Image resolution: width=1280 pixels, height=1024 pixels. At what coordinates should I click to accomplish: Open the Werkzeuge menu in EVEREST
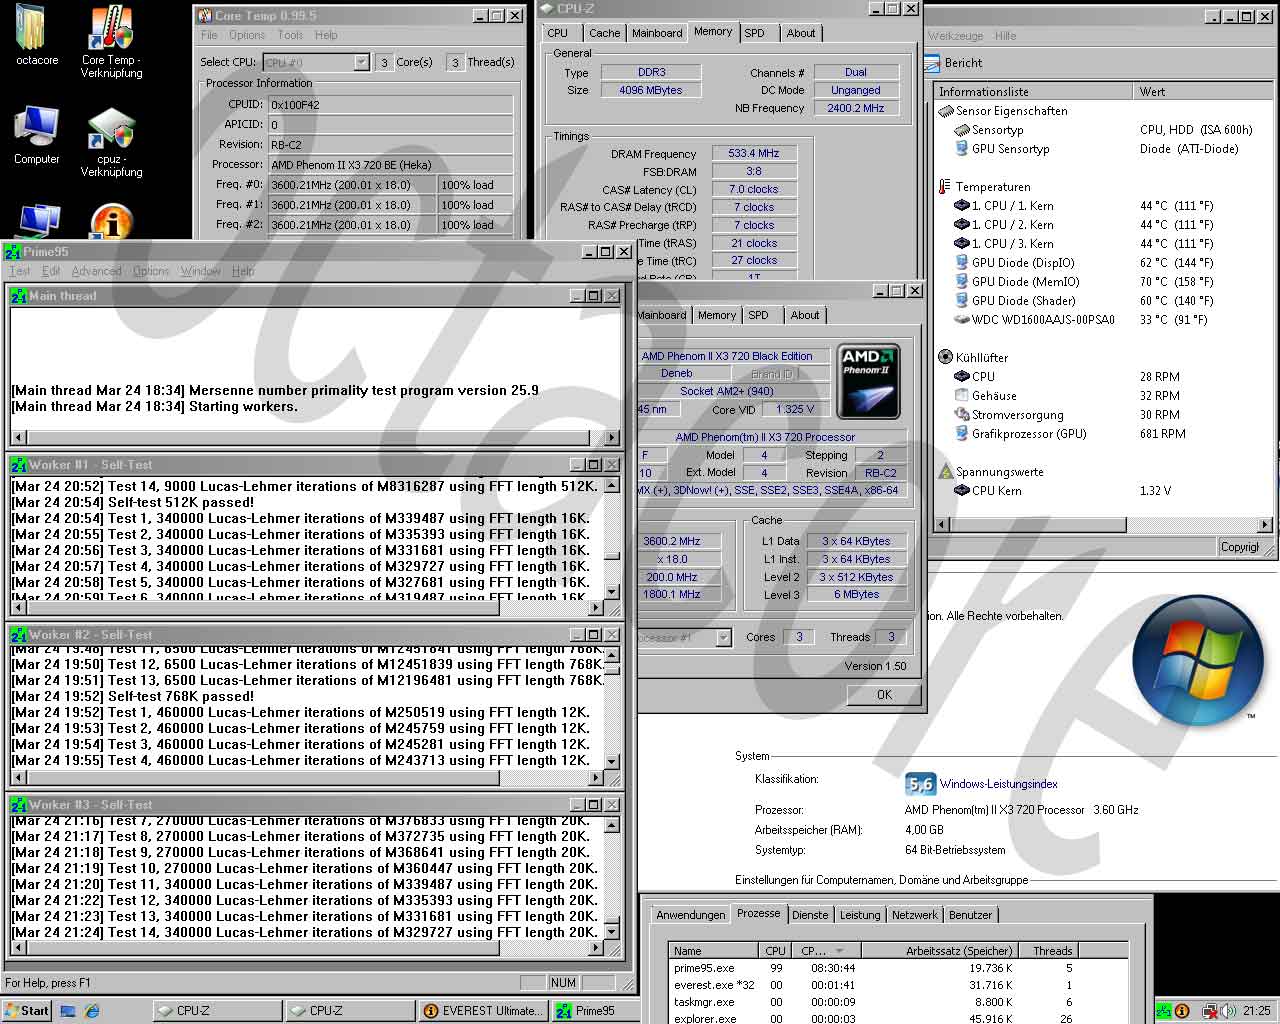click(957, 36)
